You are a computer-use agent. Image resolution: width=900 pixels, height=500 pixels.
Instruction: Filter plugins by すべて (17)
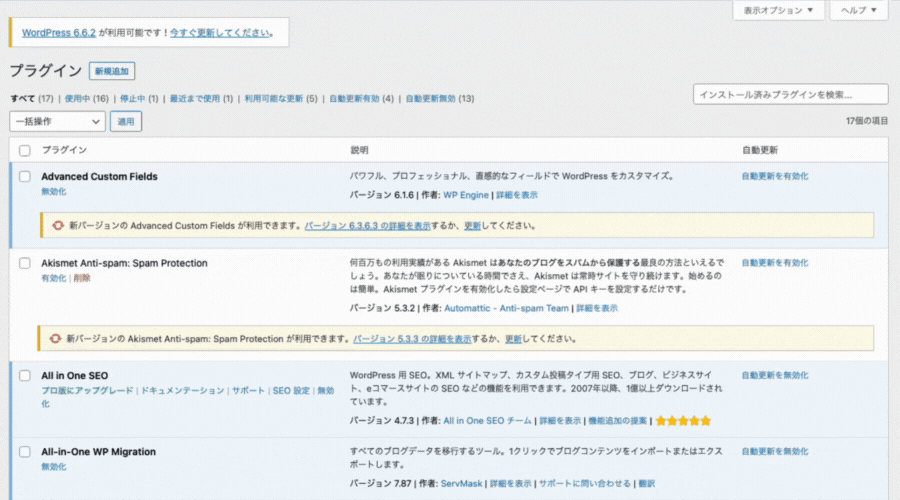(32, 99)
